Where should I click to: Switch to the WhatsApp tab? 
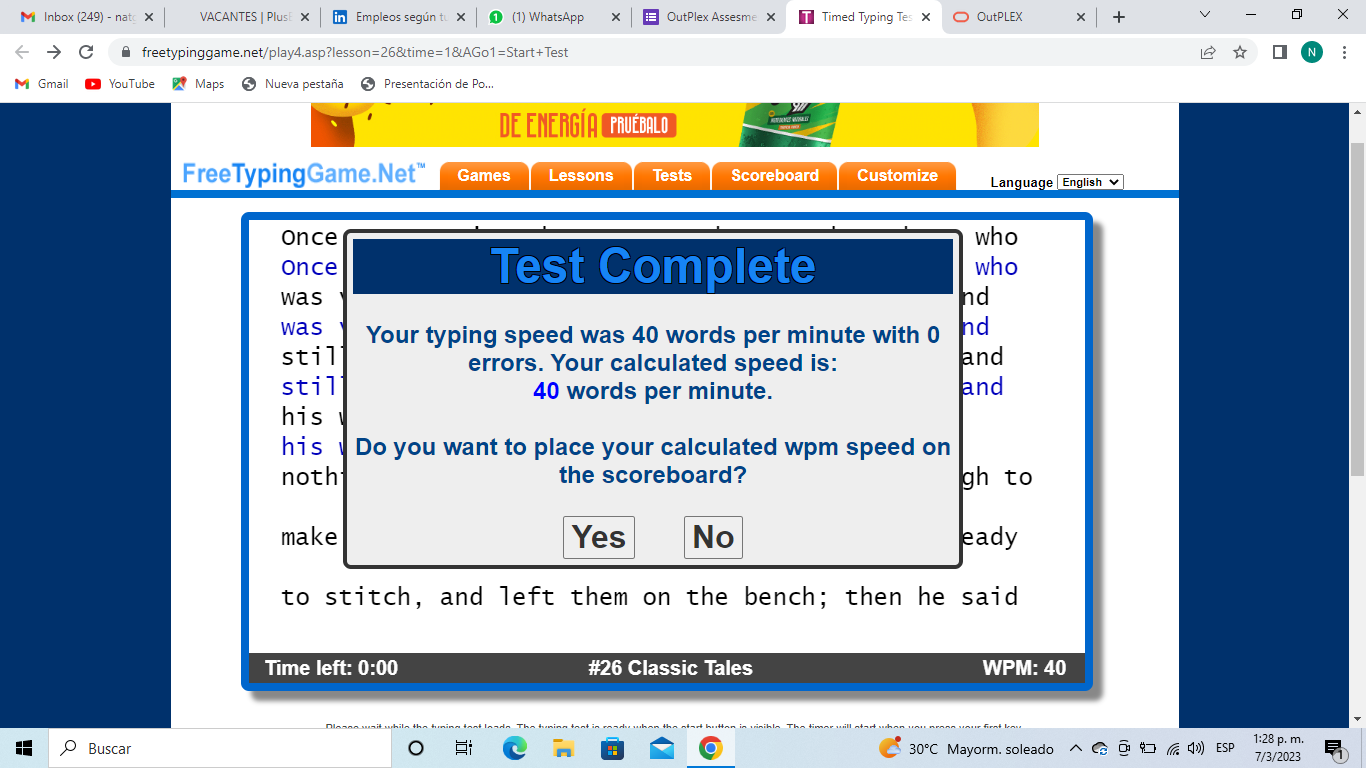coord(556,17)
